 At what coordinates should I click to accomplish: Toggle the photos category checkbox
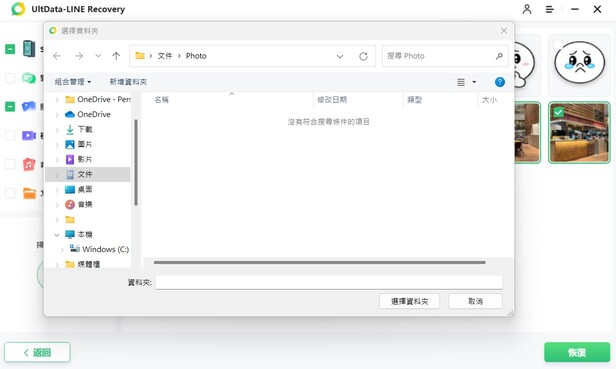(x=10, y=106)
